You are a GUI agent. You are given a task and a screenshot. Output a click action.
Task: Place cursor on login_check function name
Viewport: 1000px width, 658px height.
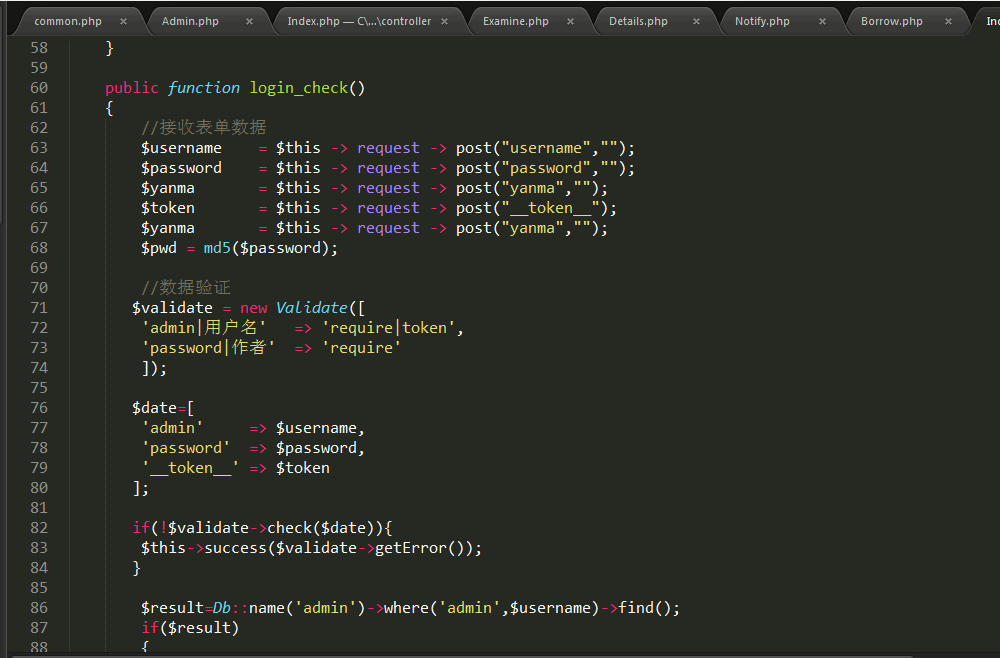pos(298,88)
